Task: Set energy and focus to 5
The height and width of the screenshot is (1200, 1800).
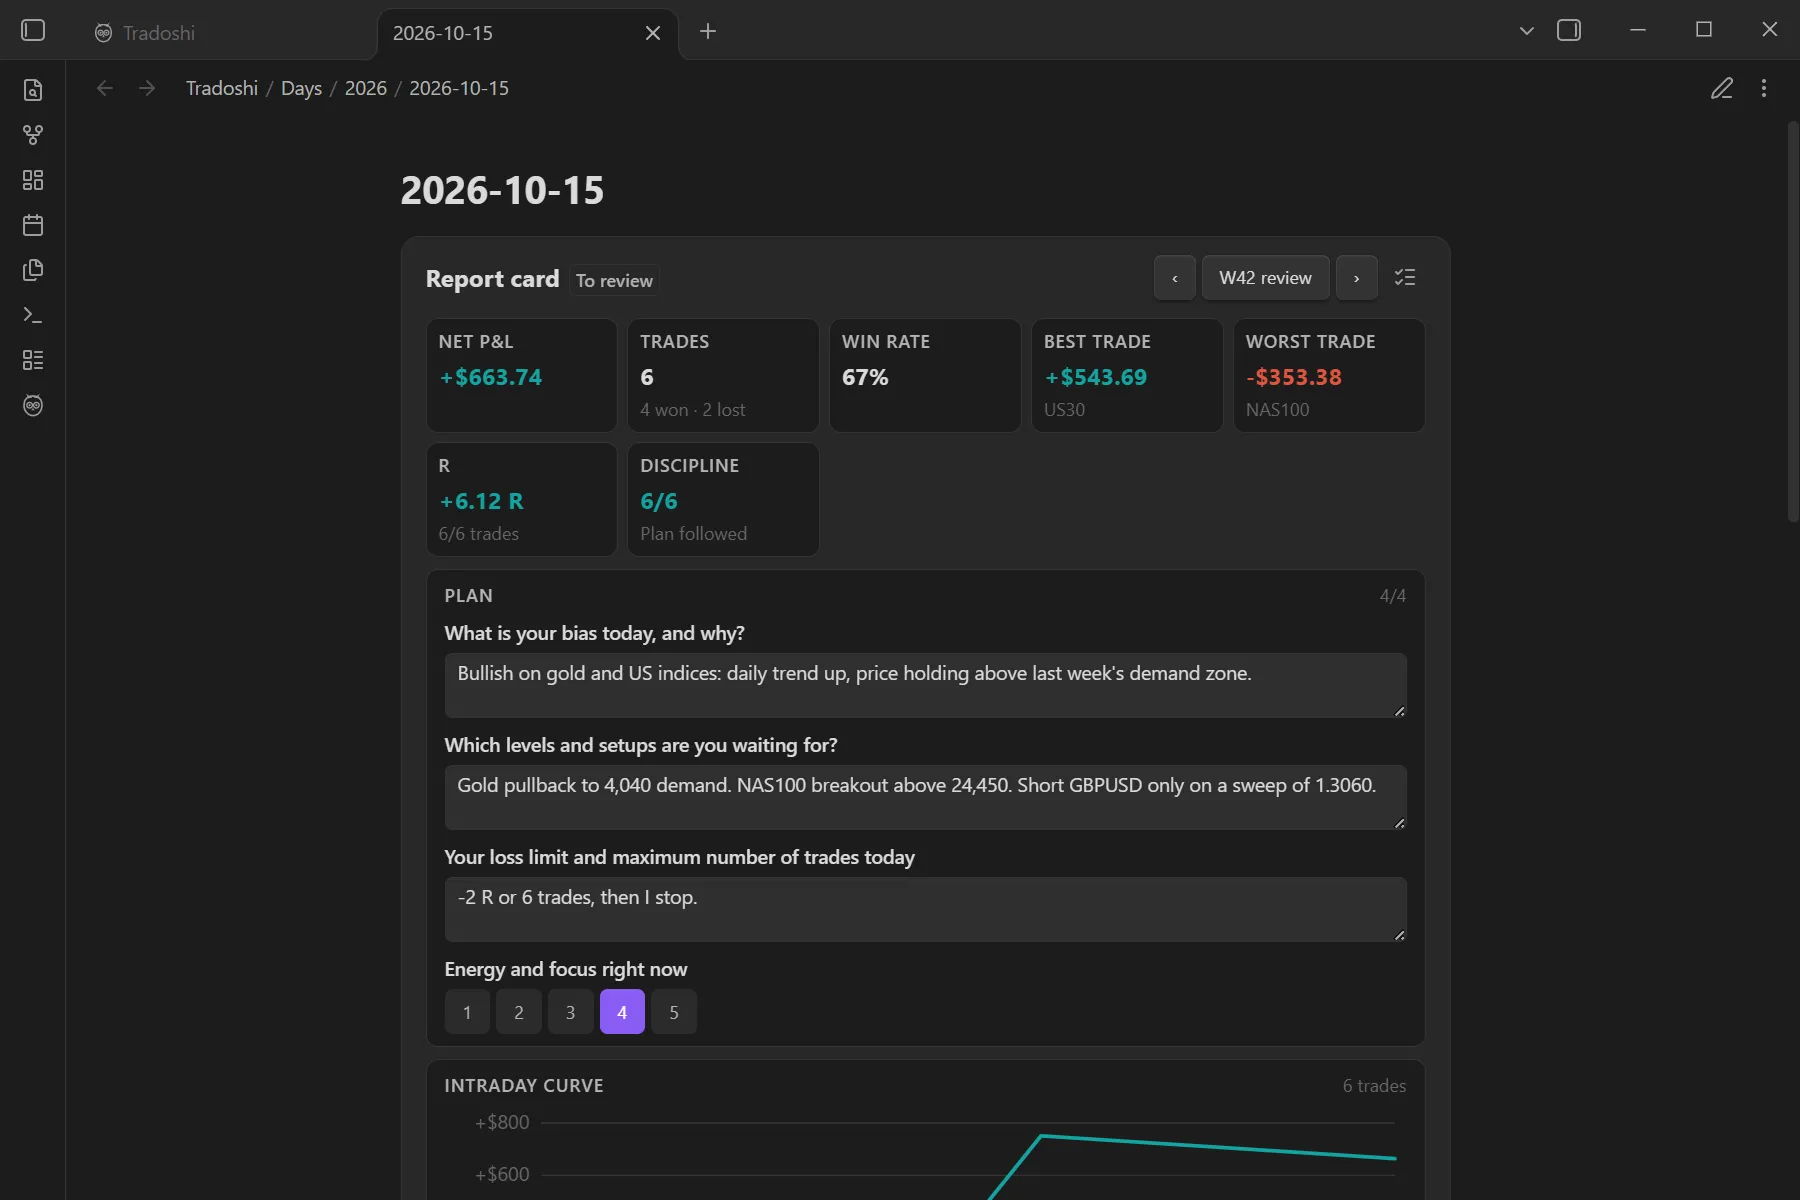Action: (x=674, y=1012)
